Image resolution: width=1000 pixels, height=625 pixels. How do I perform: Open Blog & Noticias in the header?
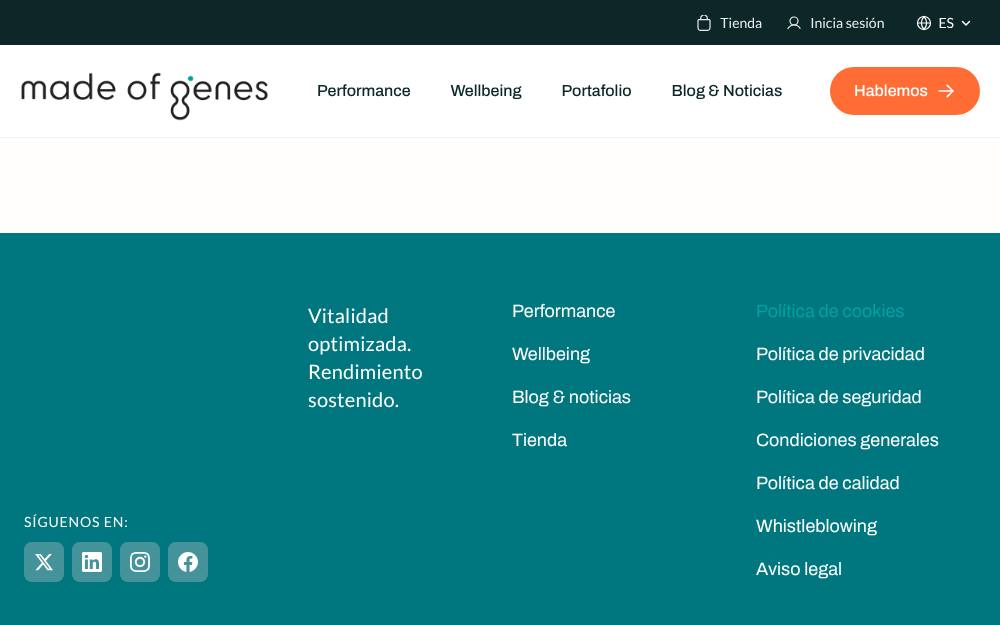tap(726, 91)
